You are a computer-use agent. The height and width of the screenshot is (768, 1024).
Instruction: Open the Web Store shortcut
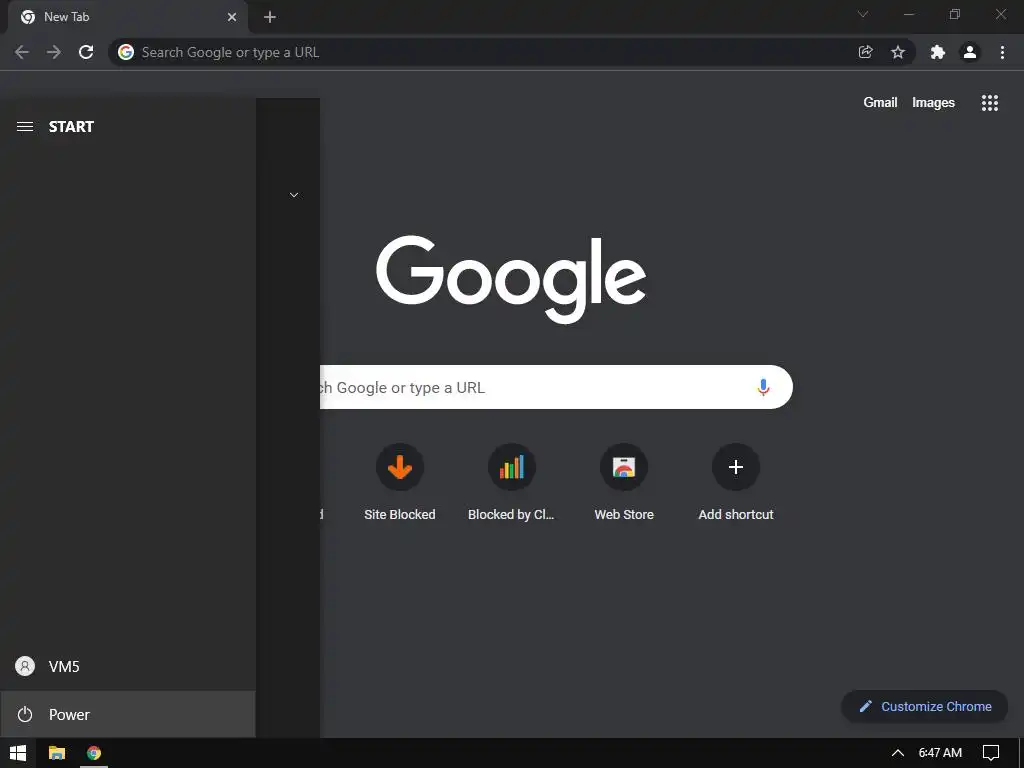point(624,483)
